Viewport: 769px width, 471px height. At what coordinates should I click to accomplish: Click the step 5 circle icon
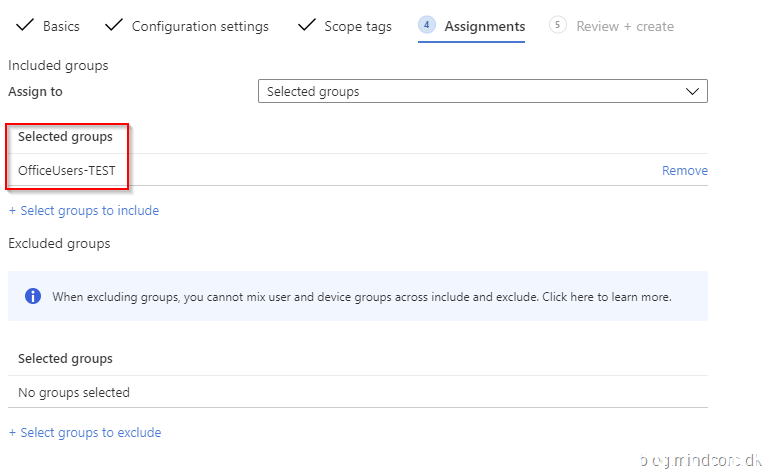click(558, 25)
